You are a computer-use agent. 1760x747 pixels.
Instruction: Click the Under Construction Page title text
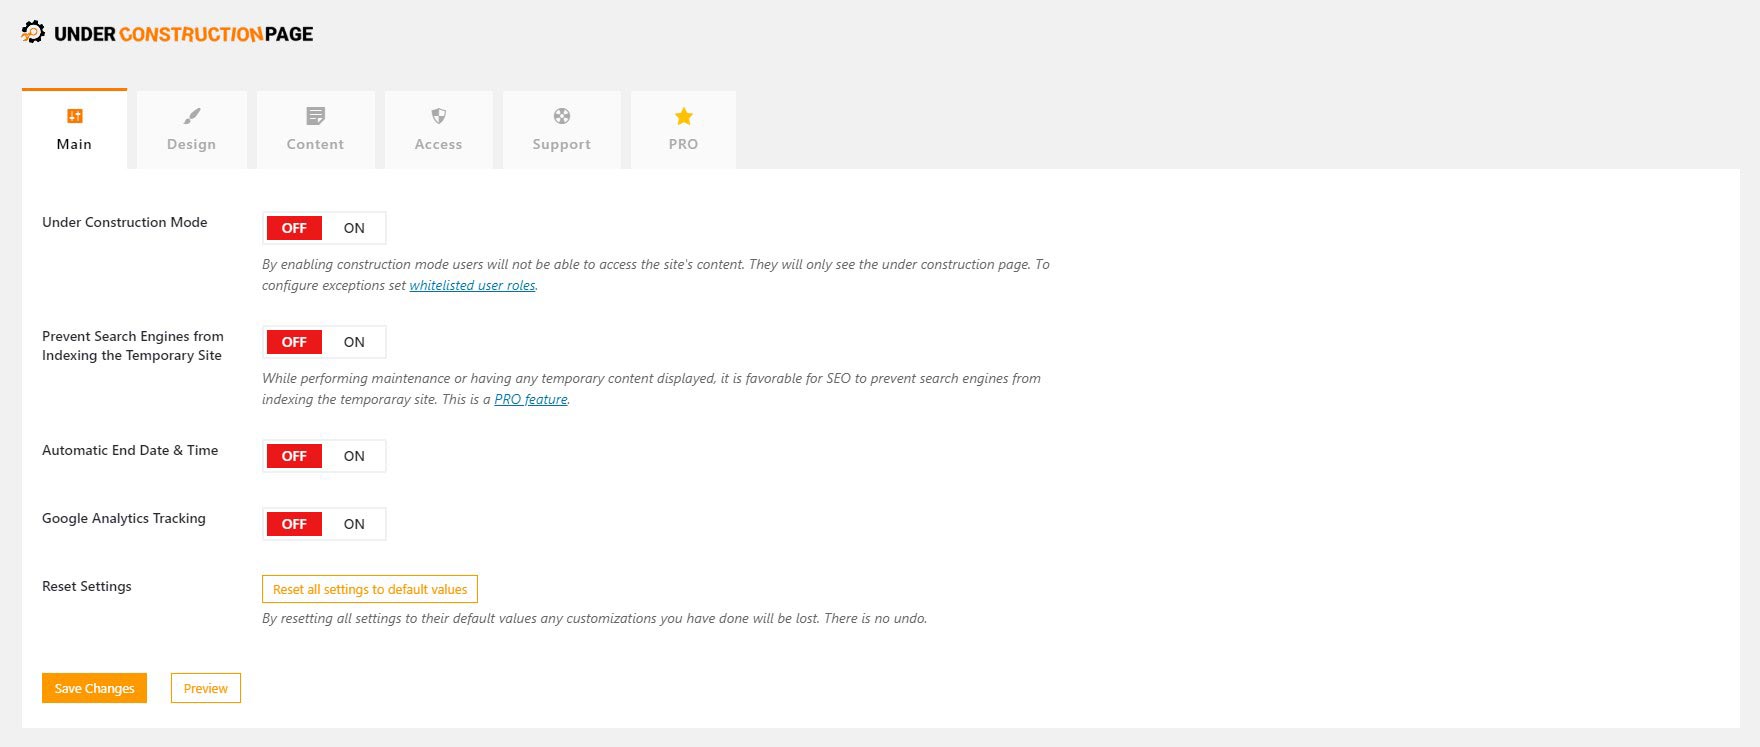[x=184, y=34]
